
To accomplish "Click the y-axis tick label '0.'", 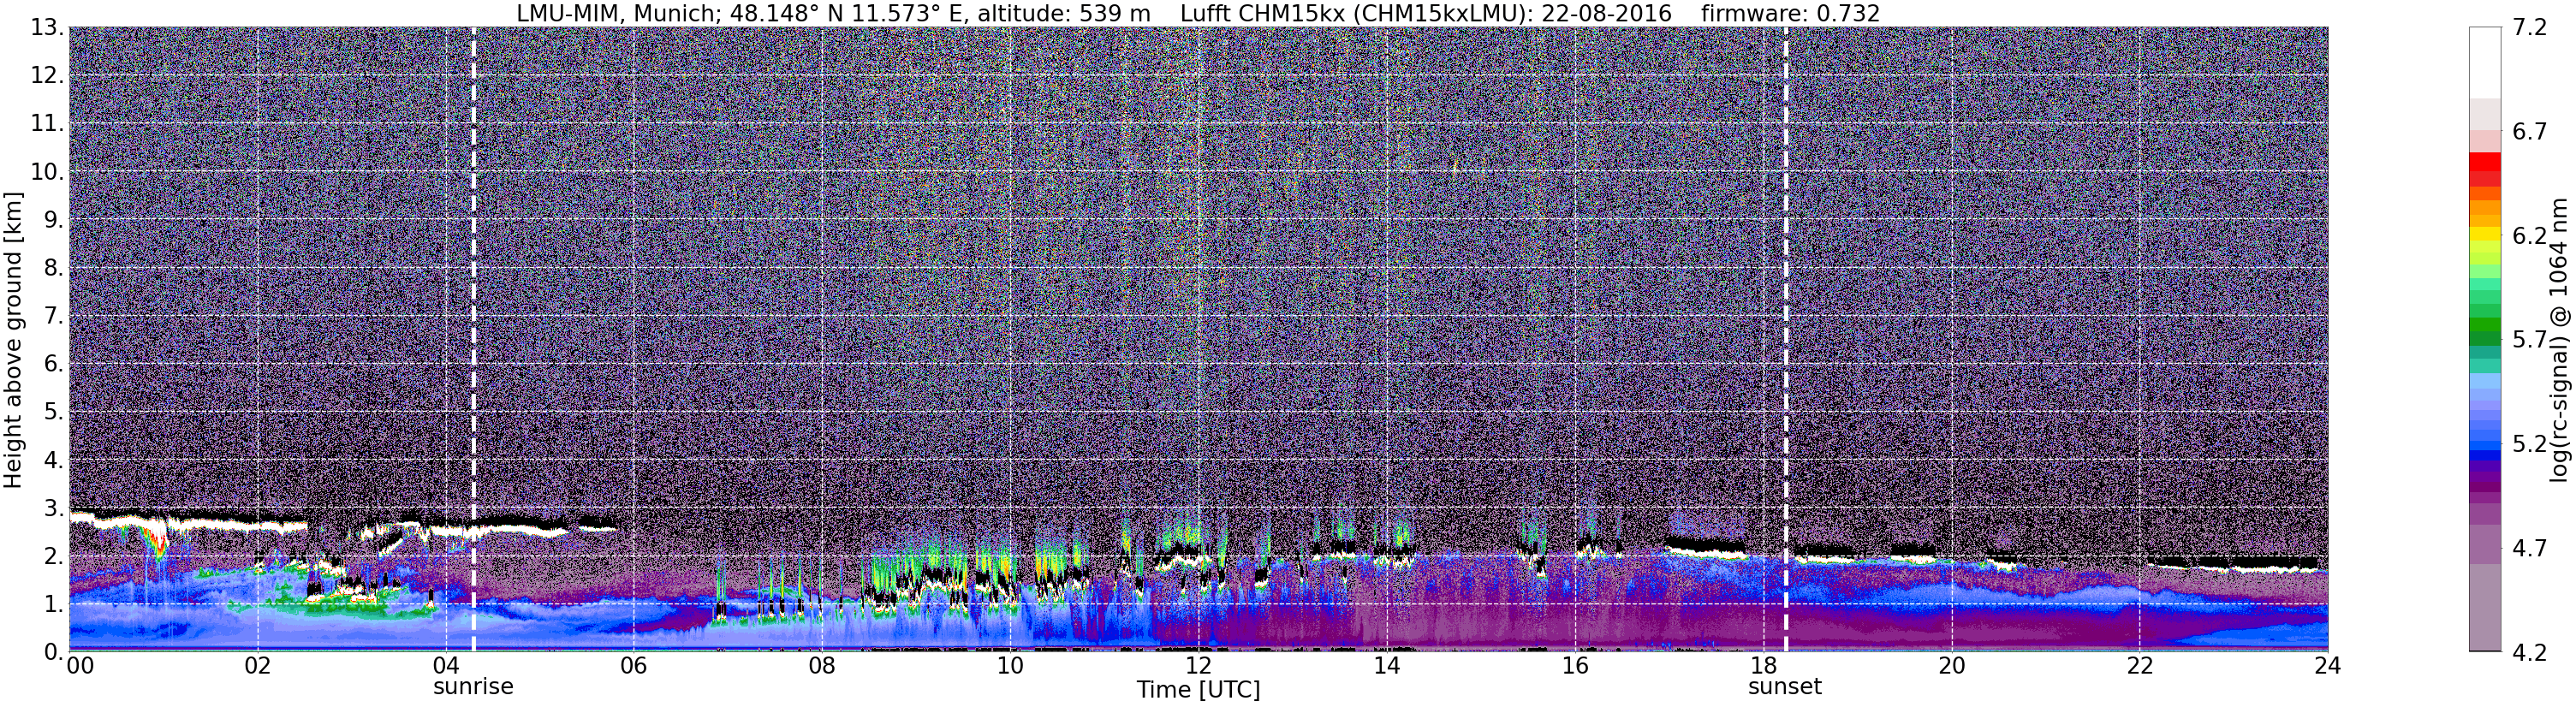I will 53,651.
